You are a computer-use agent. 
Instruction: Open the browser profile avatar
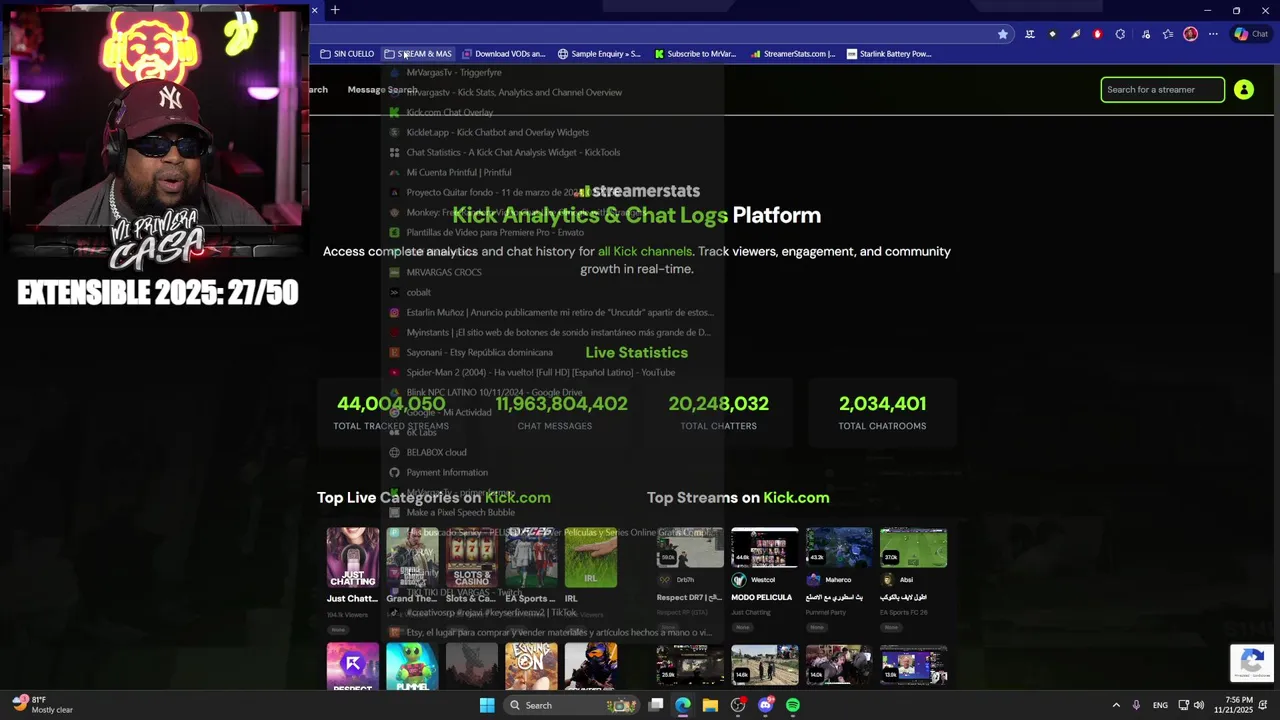1190,34
